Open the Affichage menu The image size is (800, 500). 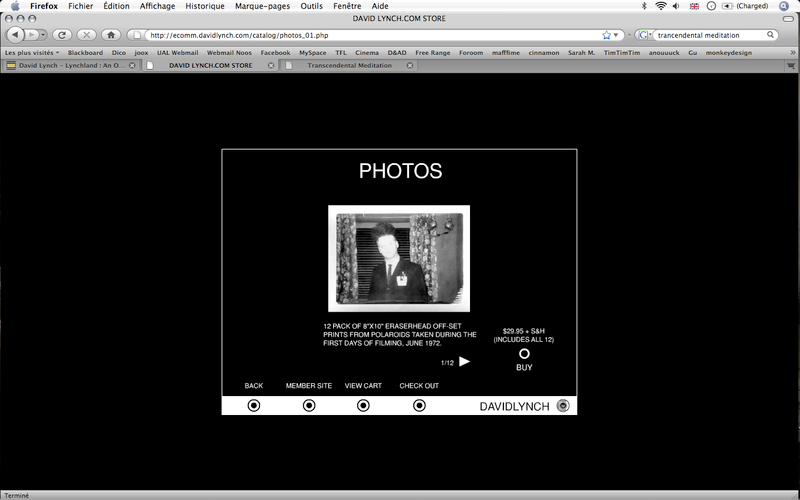tap(157, 6)
